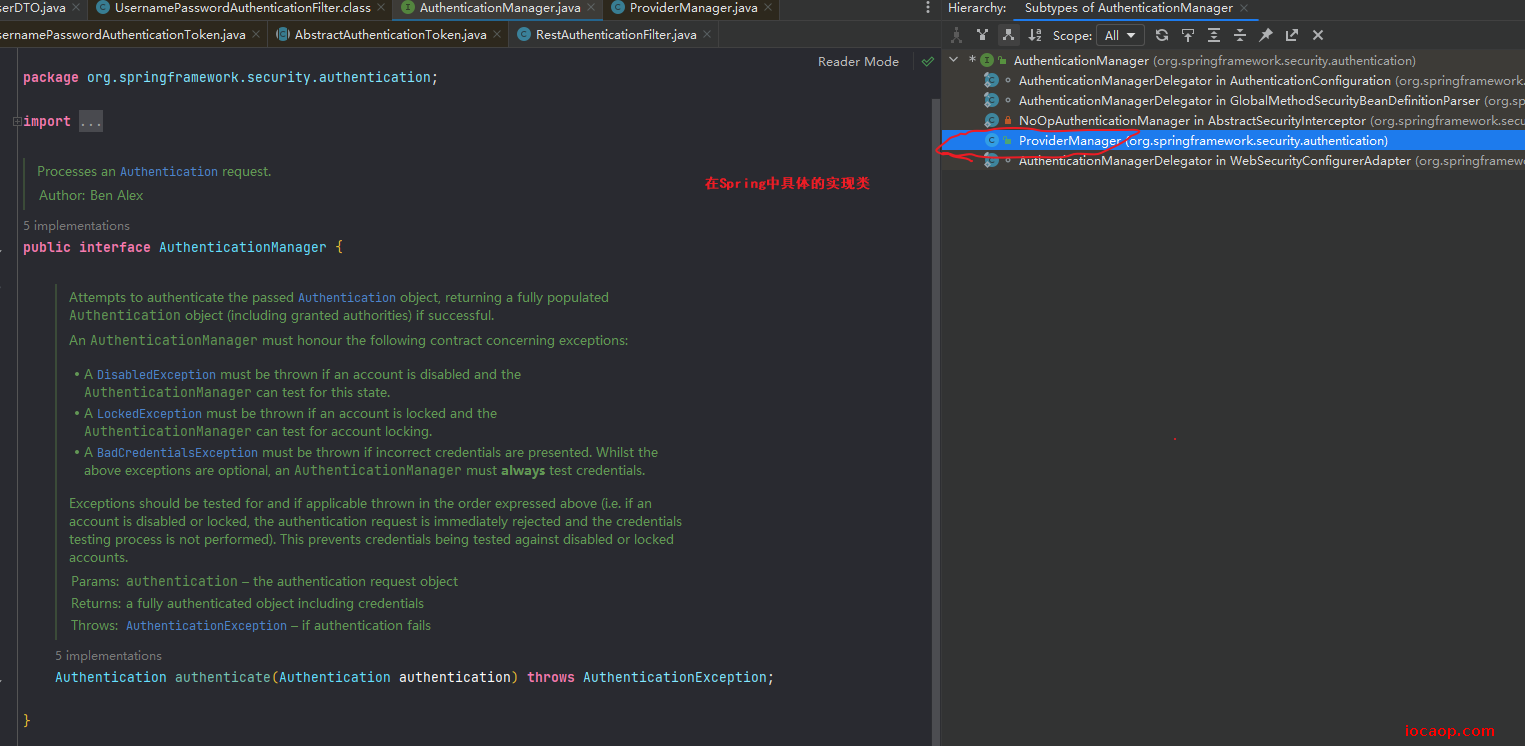Screen dimensions: 1525x746
Task: Click the RestAuthenticationFilter.java tab icon
Action: coord(524,34)
